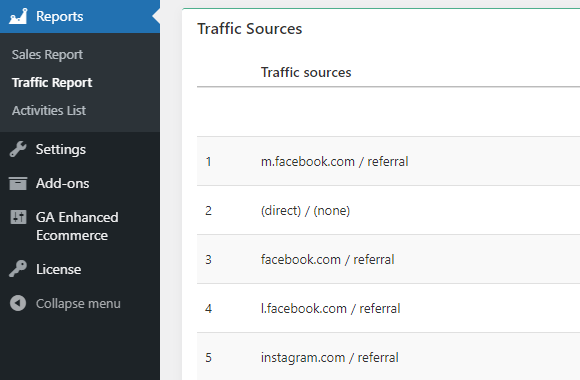580x380 pixels.
Task: Click the Add-ons archive box icon
Action: pos(18,183)
